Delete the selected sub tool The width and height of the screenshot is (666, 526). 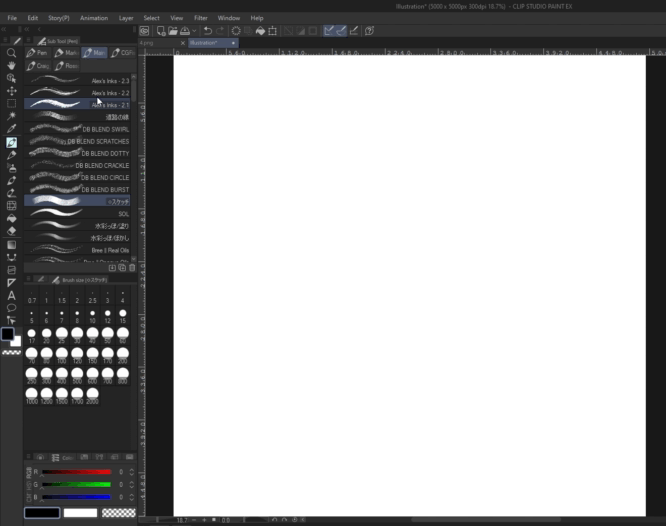pos(132,268)
